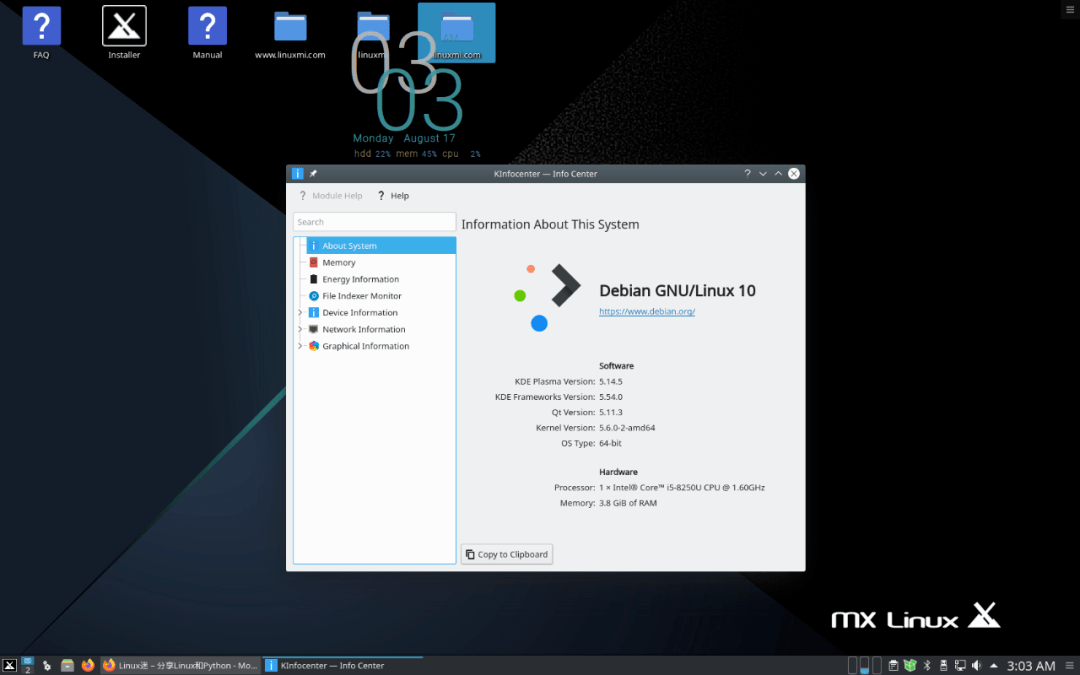Click the KDE Plasma Version value 5.14.5

coord(610,382)
